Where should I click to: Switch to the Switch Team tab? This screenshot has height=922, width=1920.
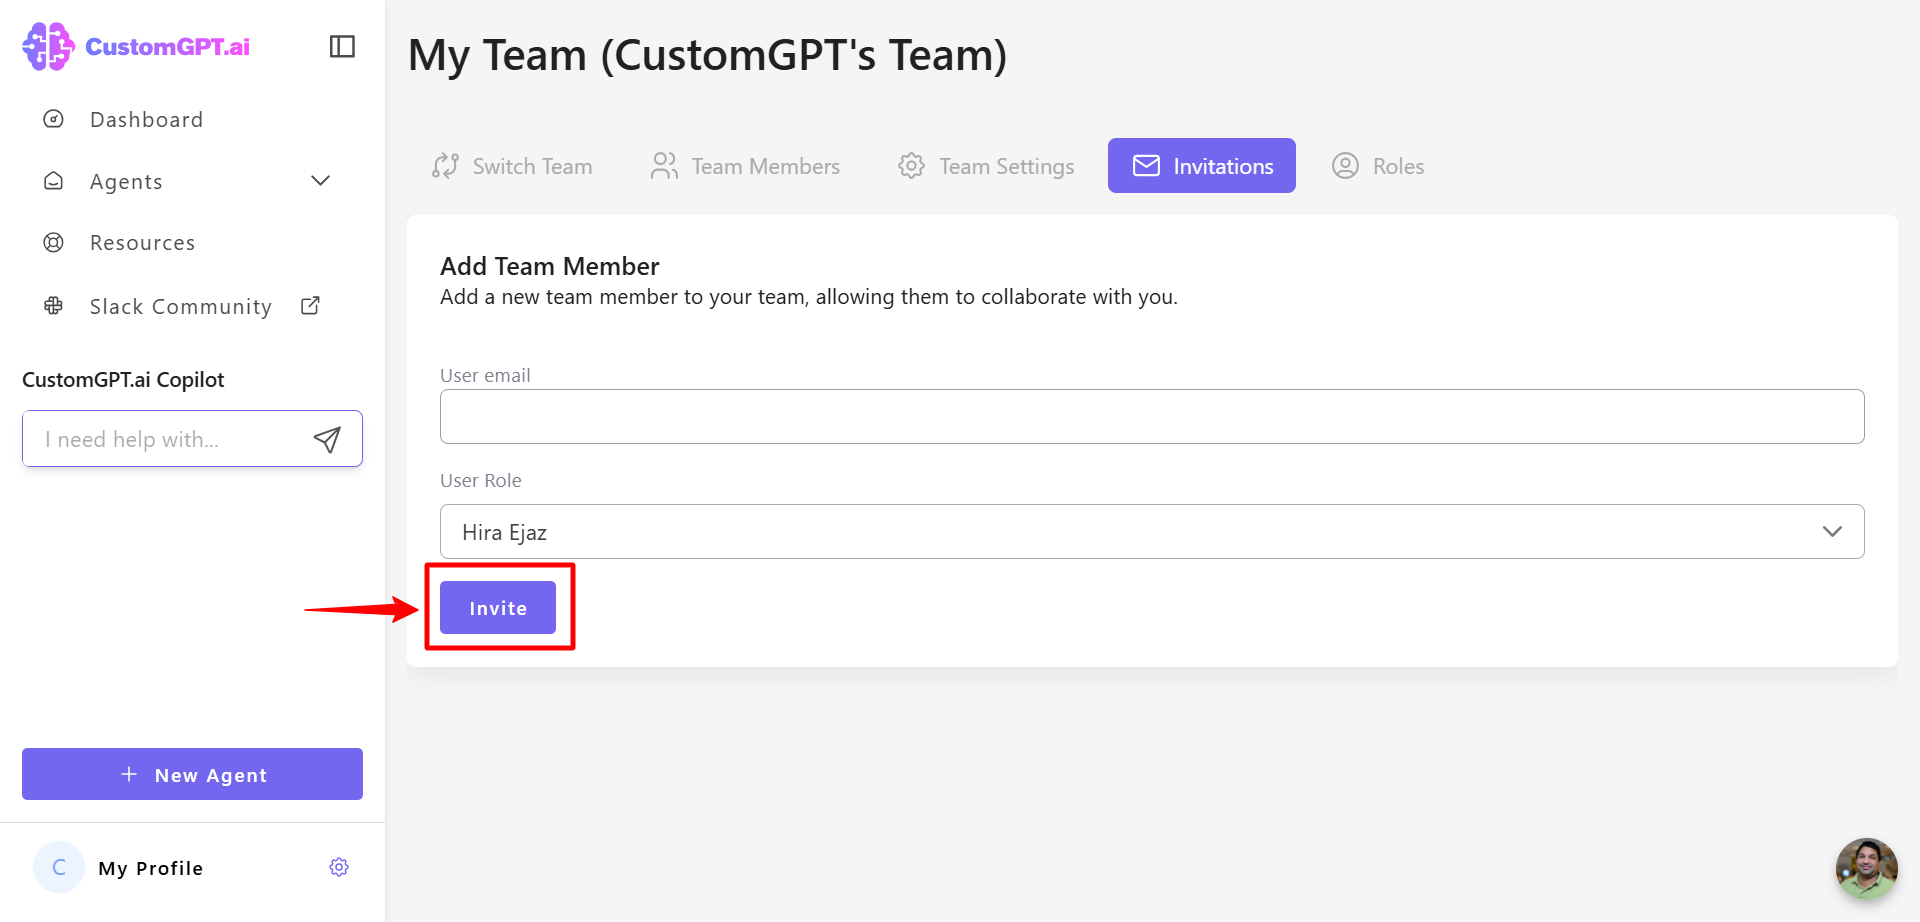[x=512, y=166]
